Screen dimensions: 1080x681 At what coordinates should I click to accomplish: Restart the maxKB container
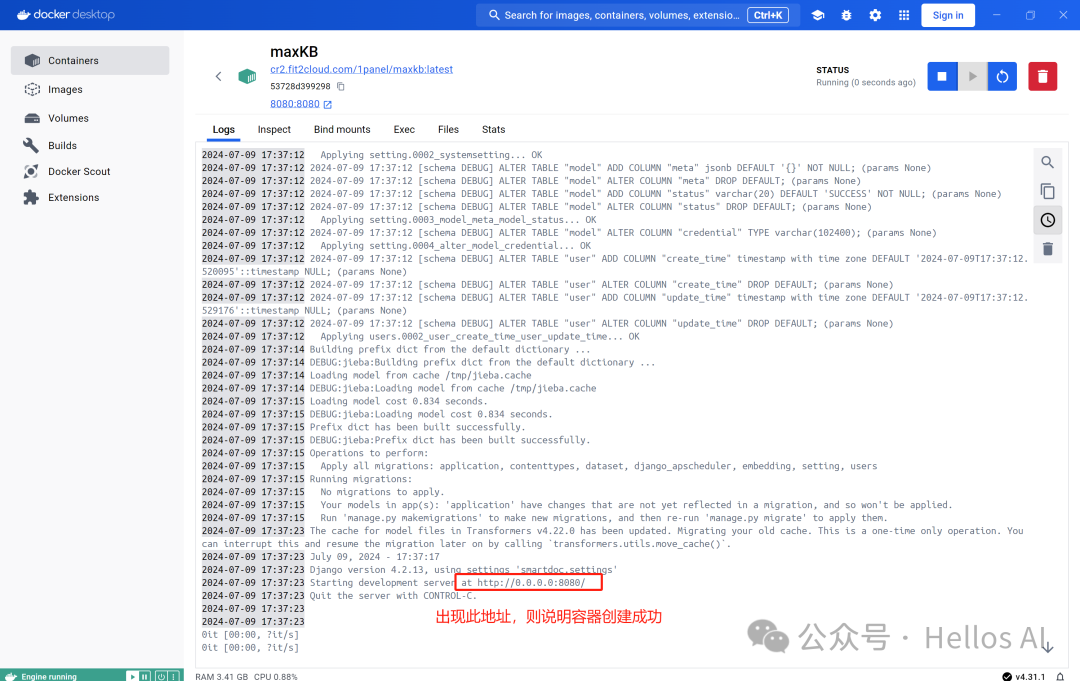1002,76
